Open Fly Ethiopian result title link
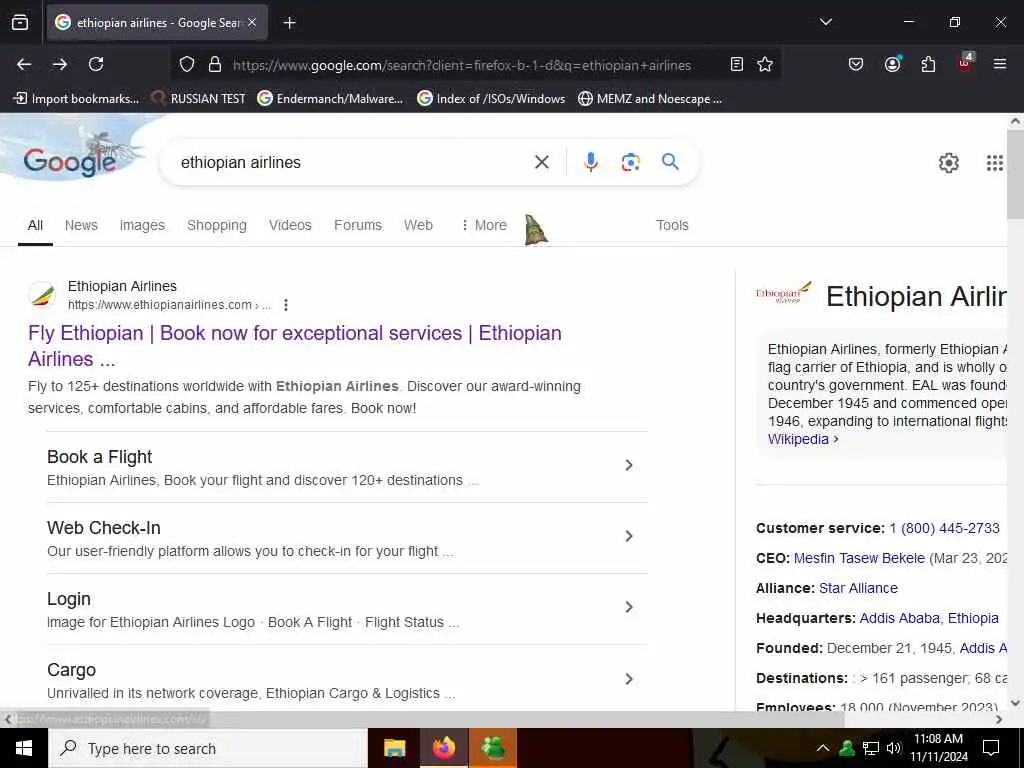Viewport: 1024px width, 768px height. pyautogui.click(x=295, y=345)
